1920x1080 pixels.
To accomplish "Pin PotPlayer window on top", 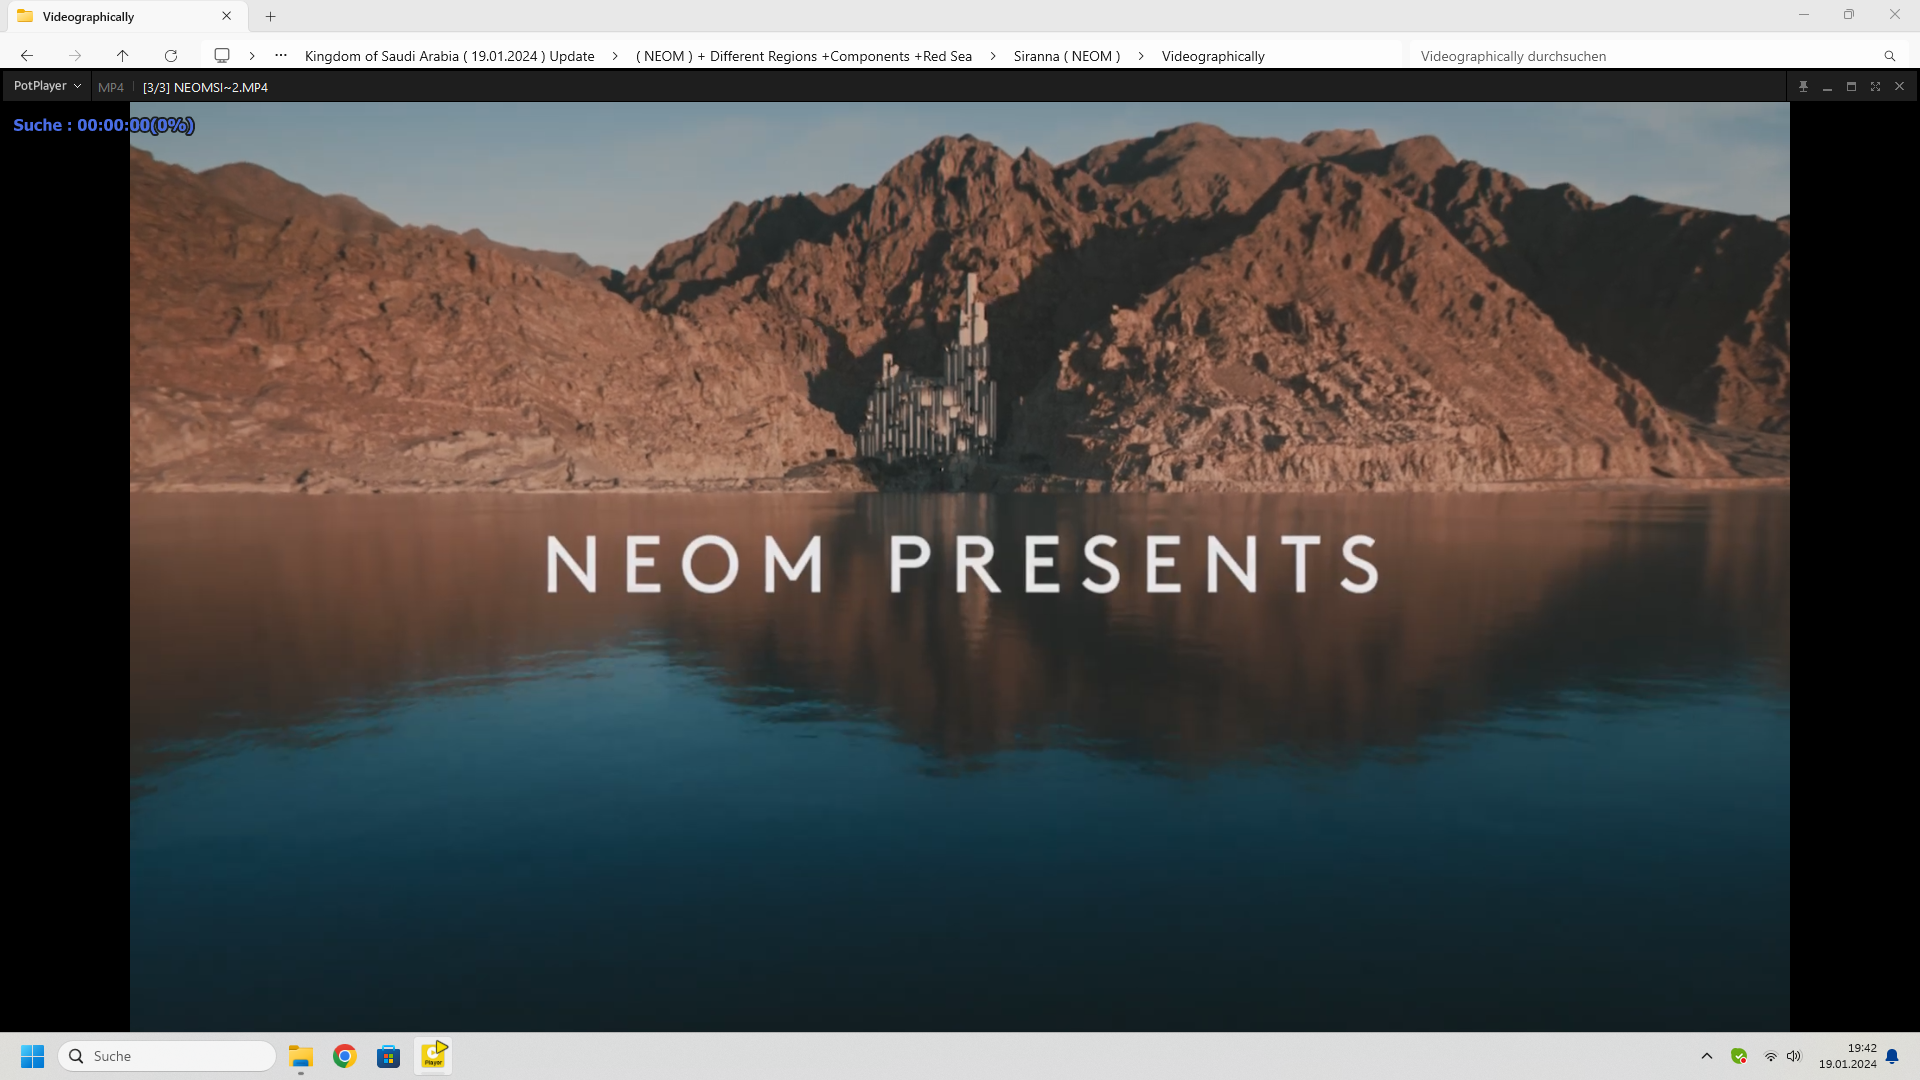I will (x=1803, y=87).
